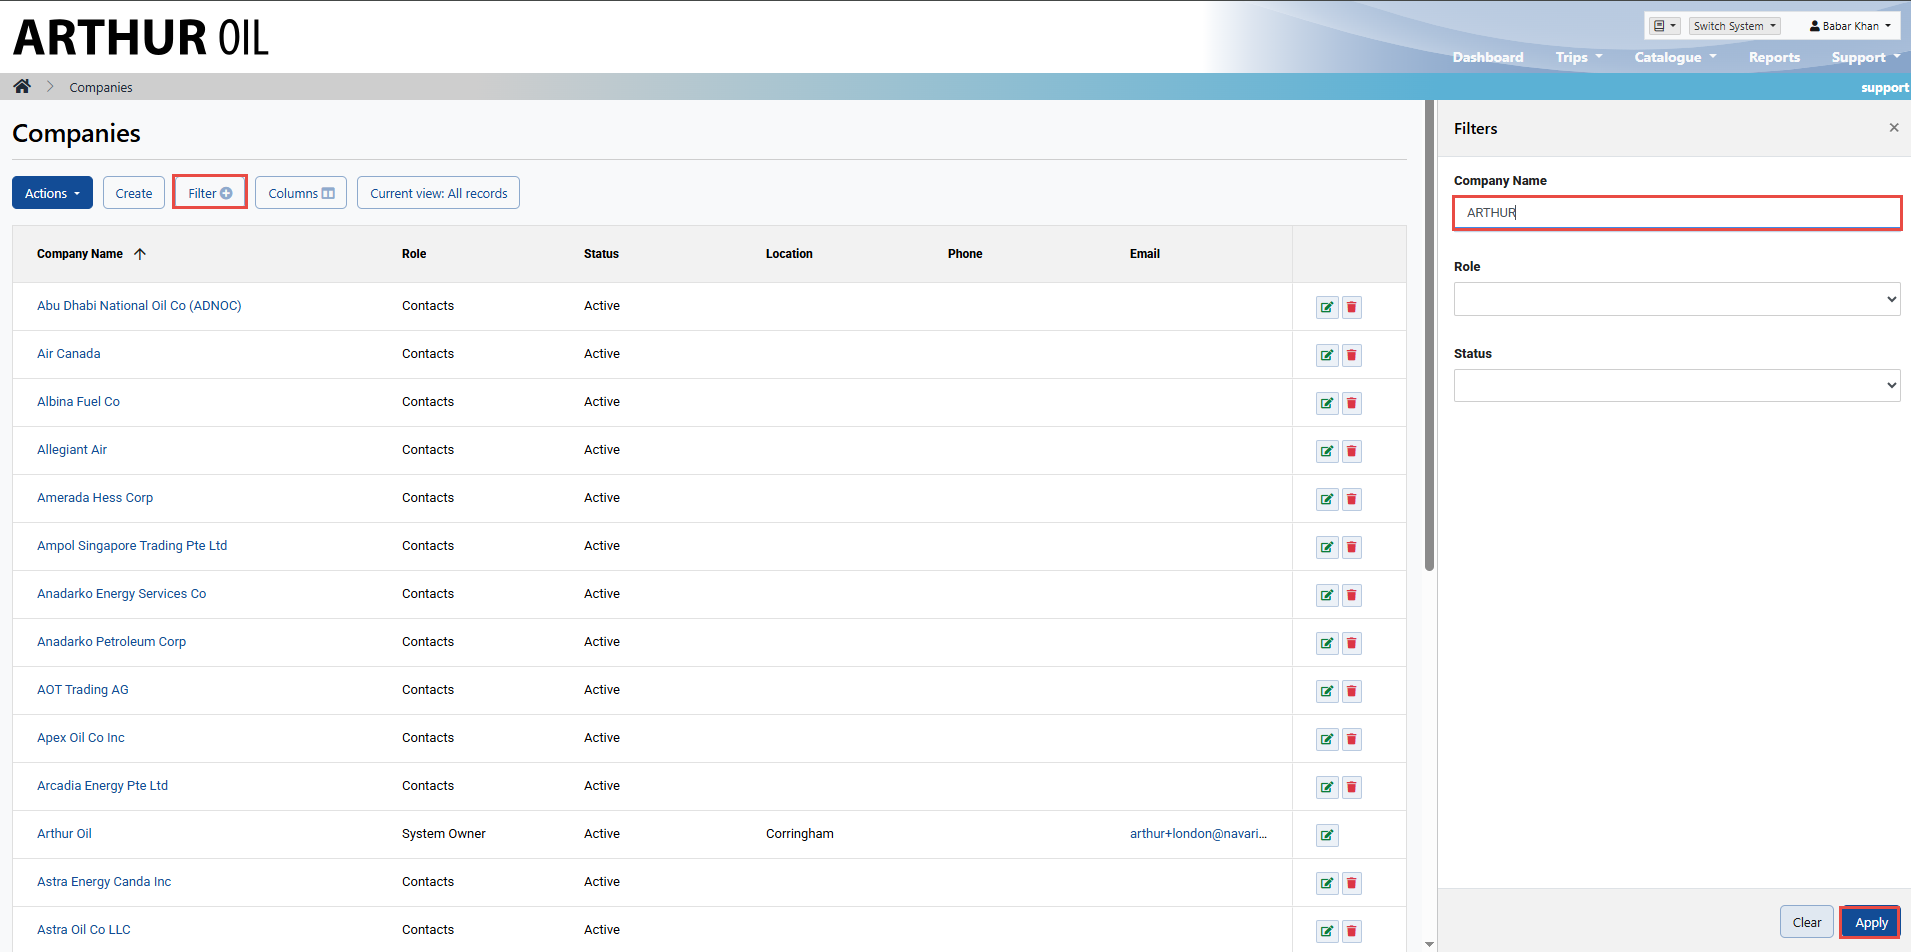Sort by the Email column header

pyautogui.click(x=1145, y=254)
